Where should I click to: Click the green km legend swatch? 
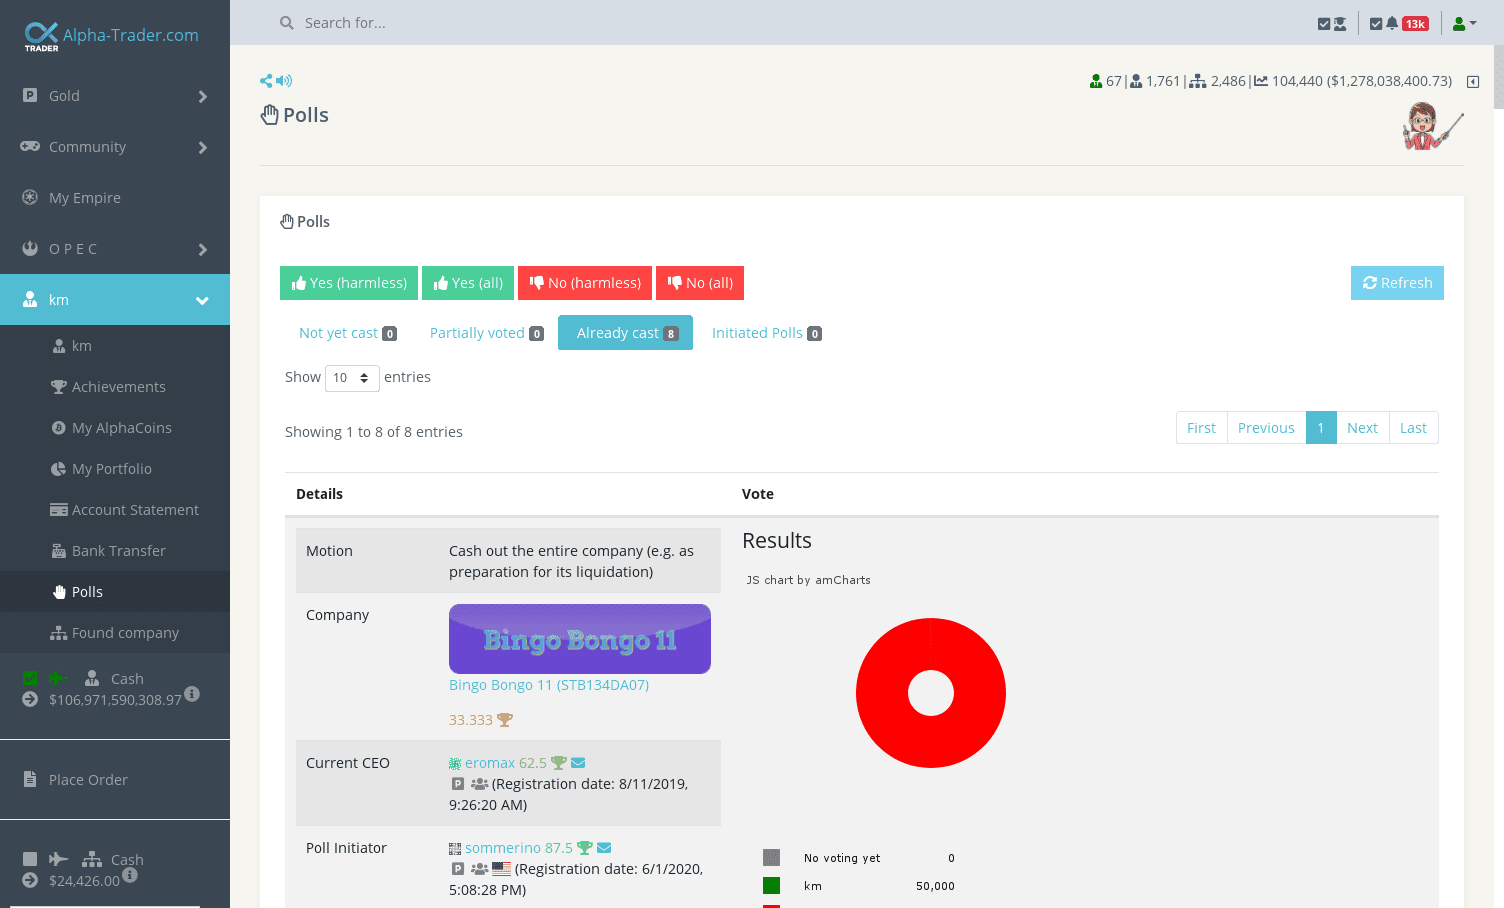[x=771, y=886]
